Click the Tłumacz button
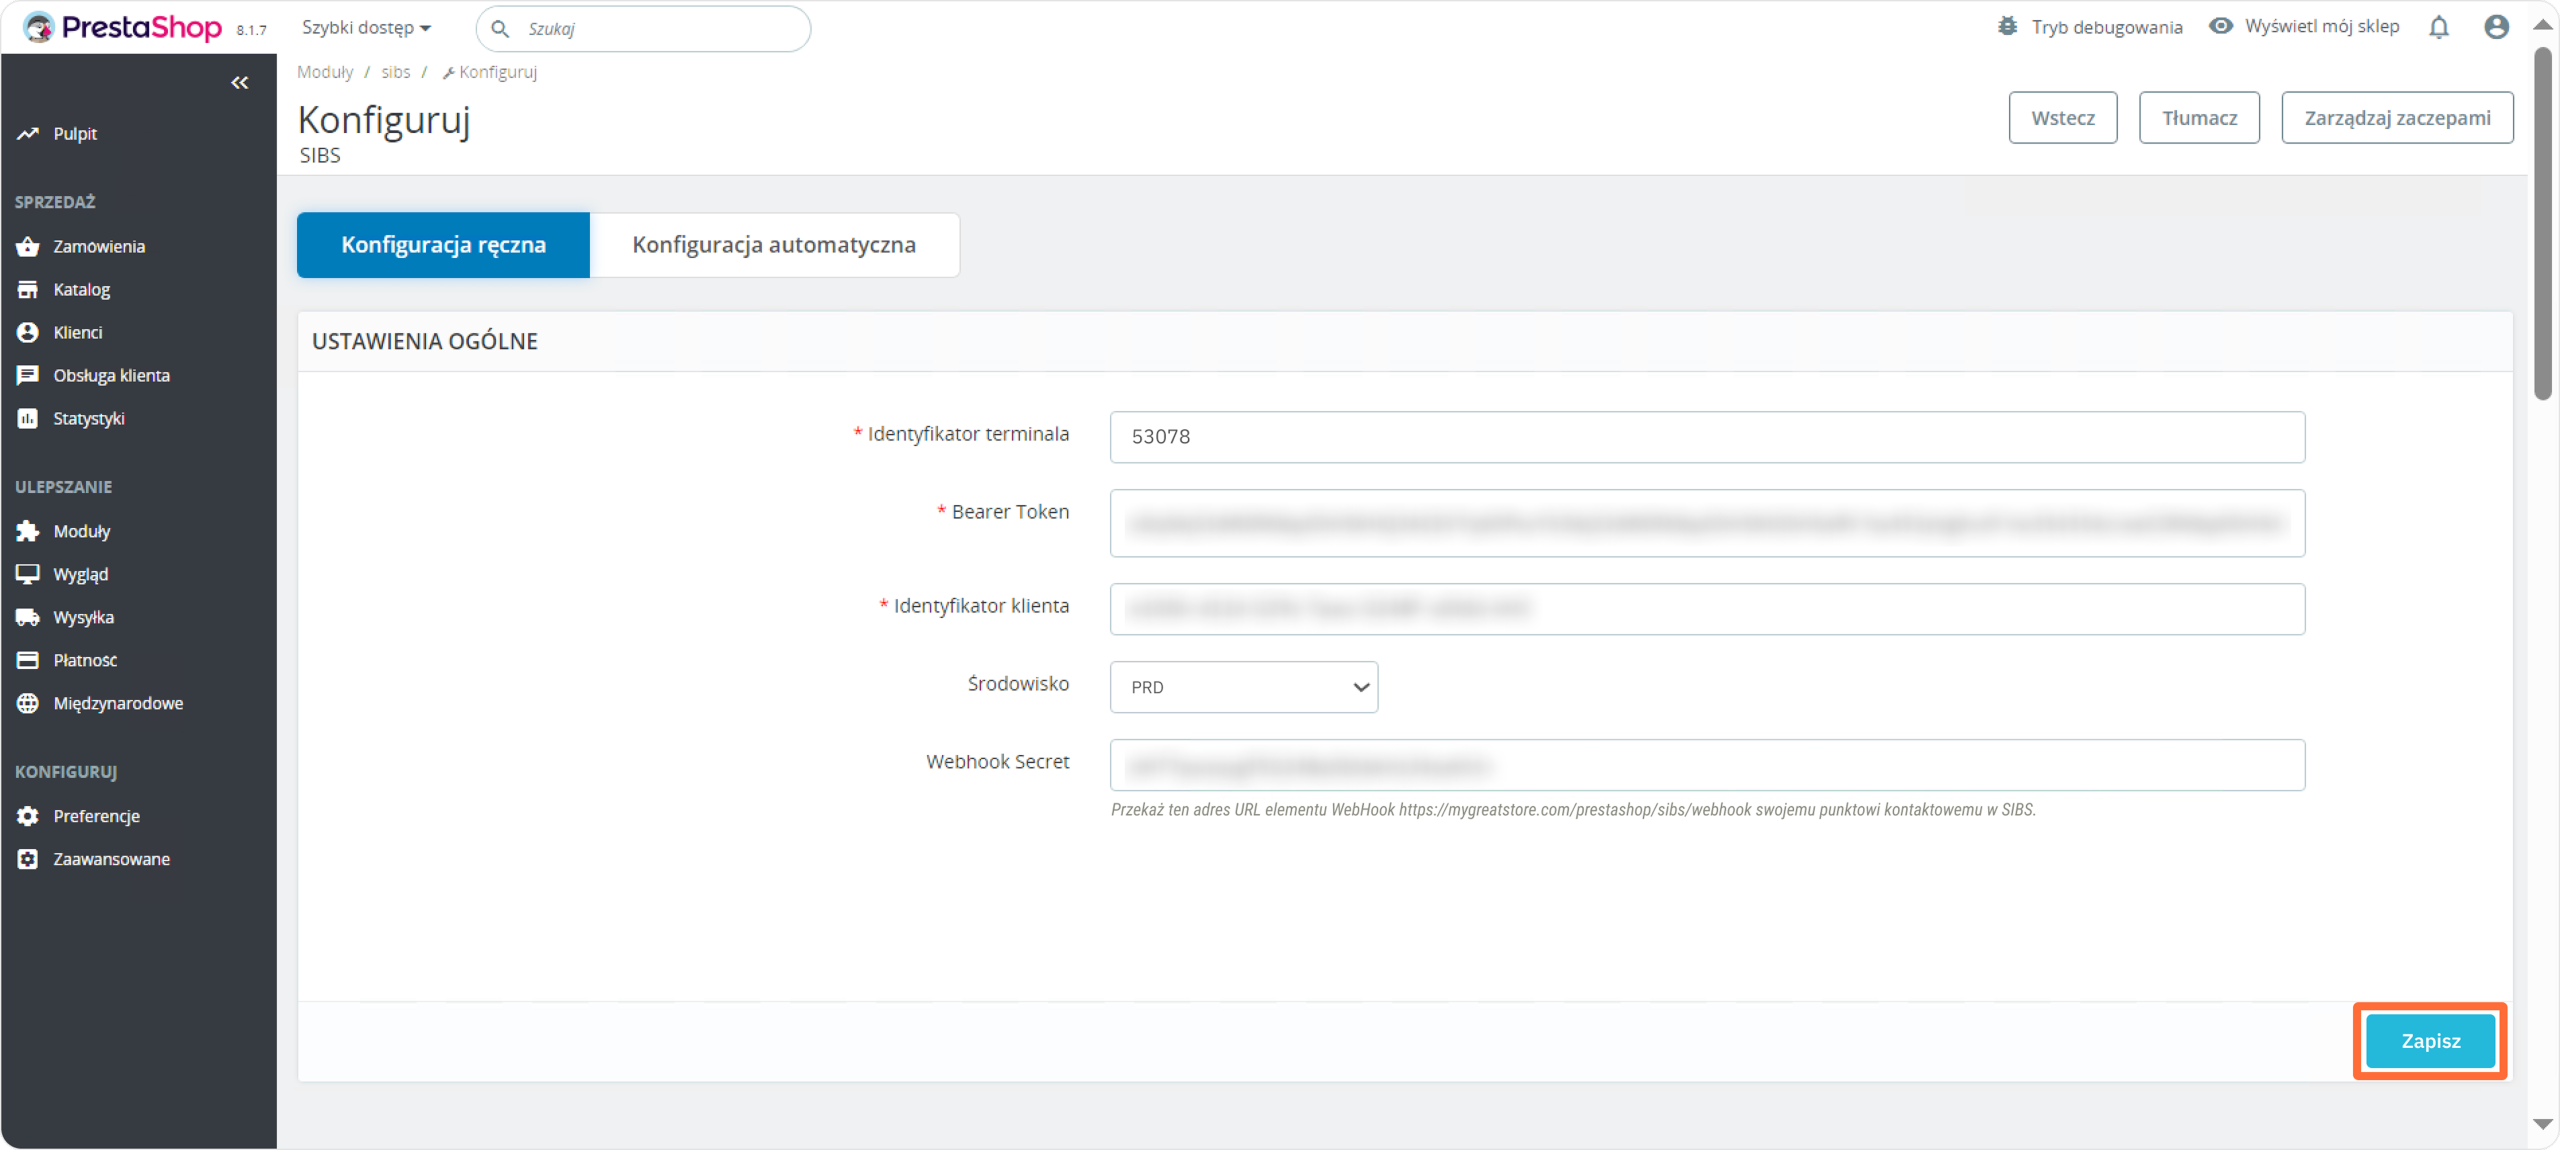The width and height of the screenshot is (2560, 1150). coord(2199,118)
